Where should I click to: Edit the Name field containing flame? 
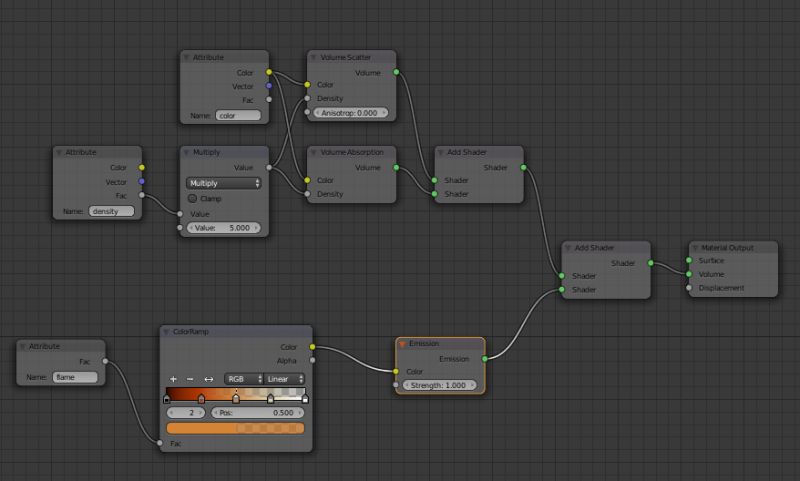click(x=74, y=377)
